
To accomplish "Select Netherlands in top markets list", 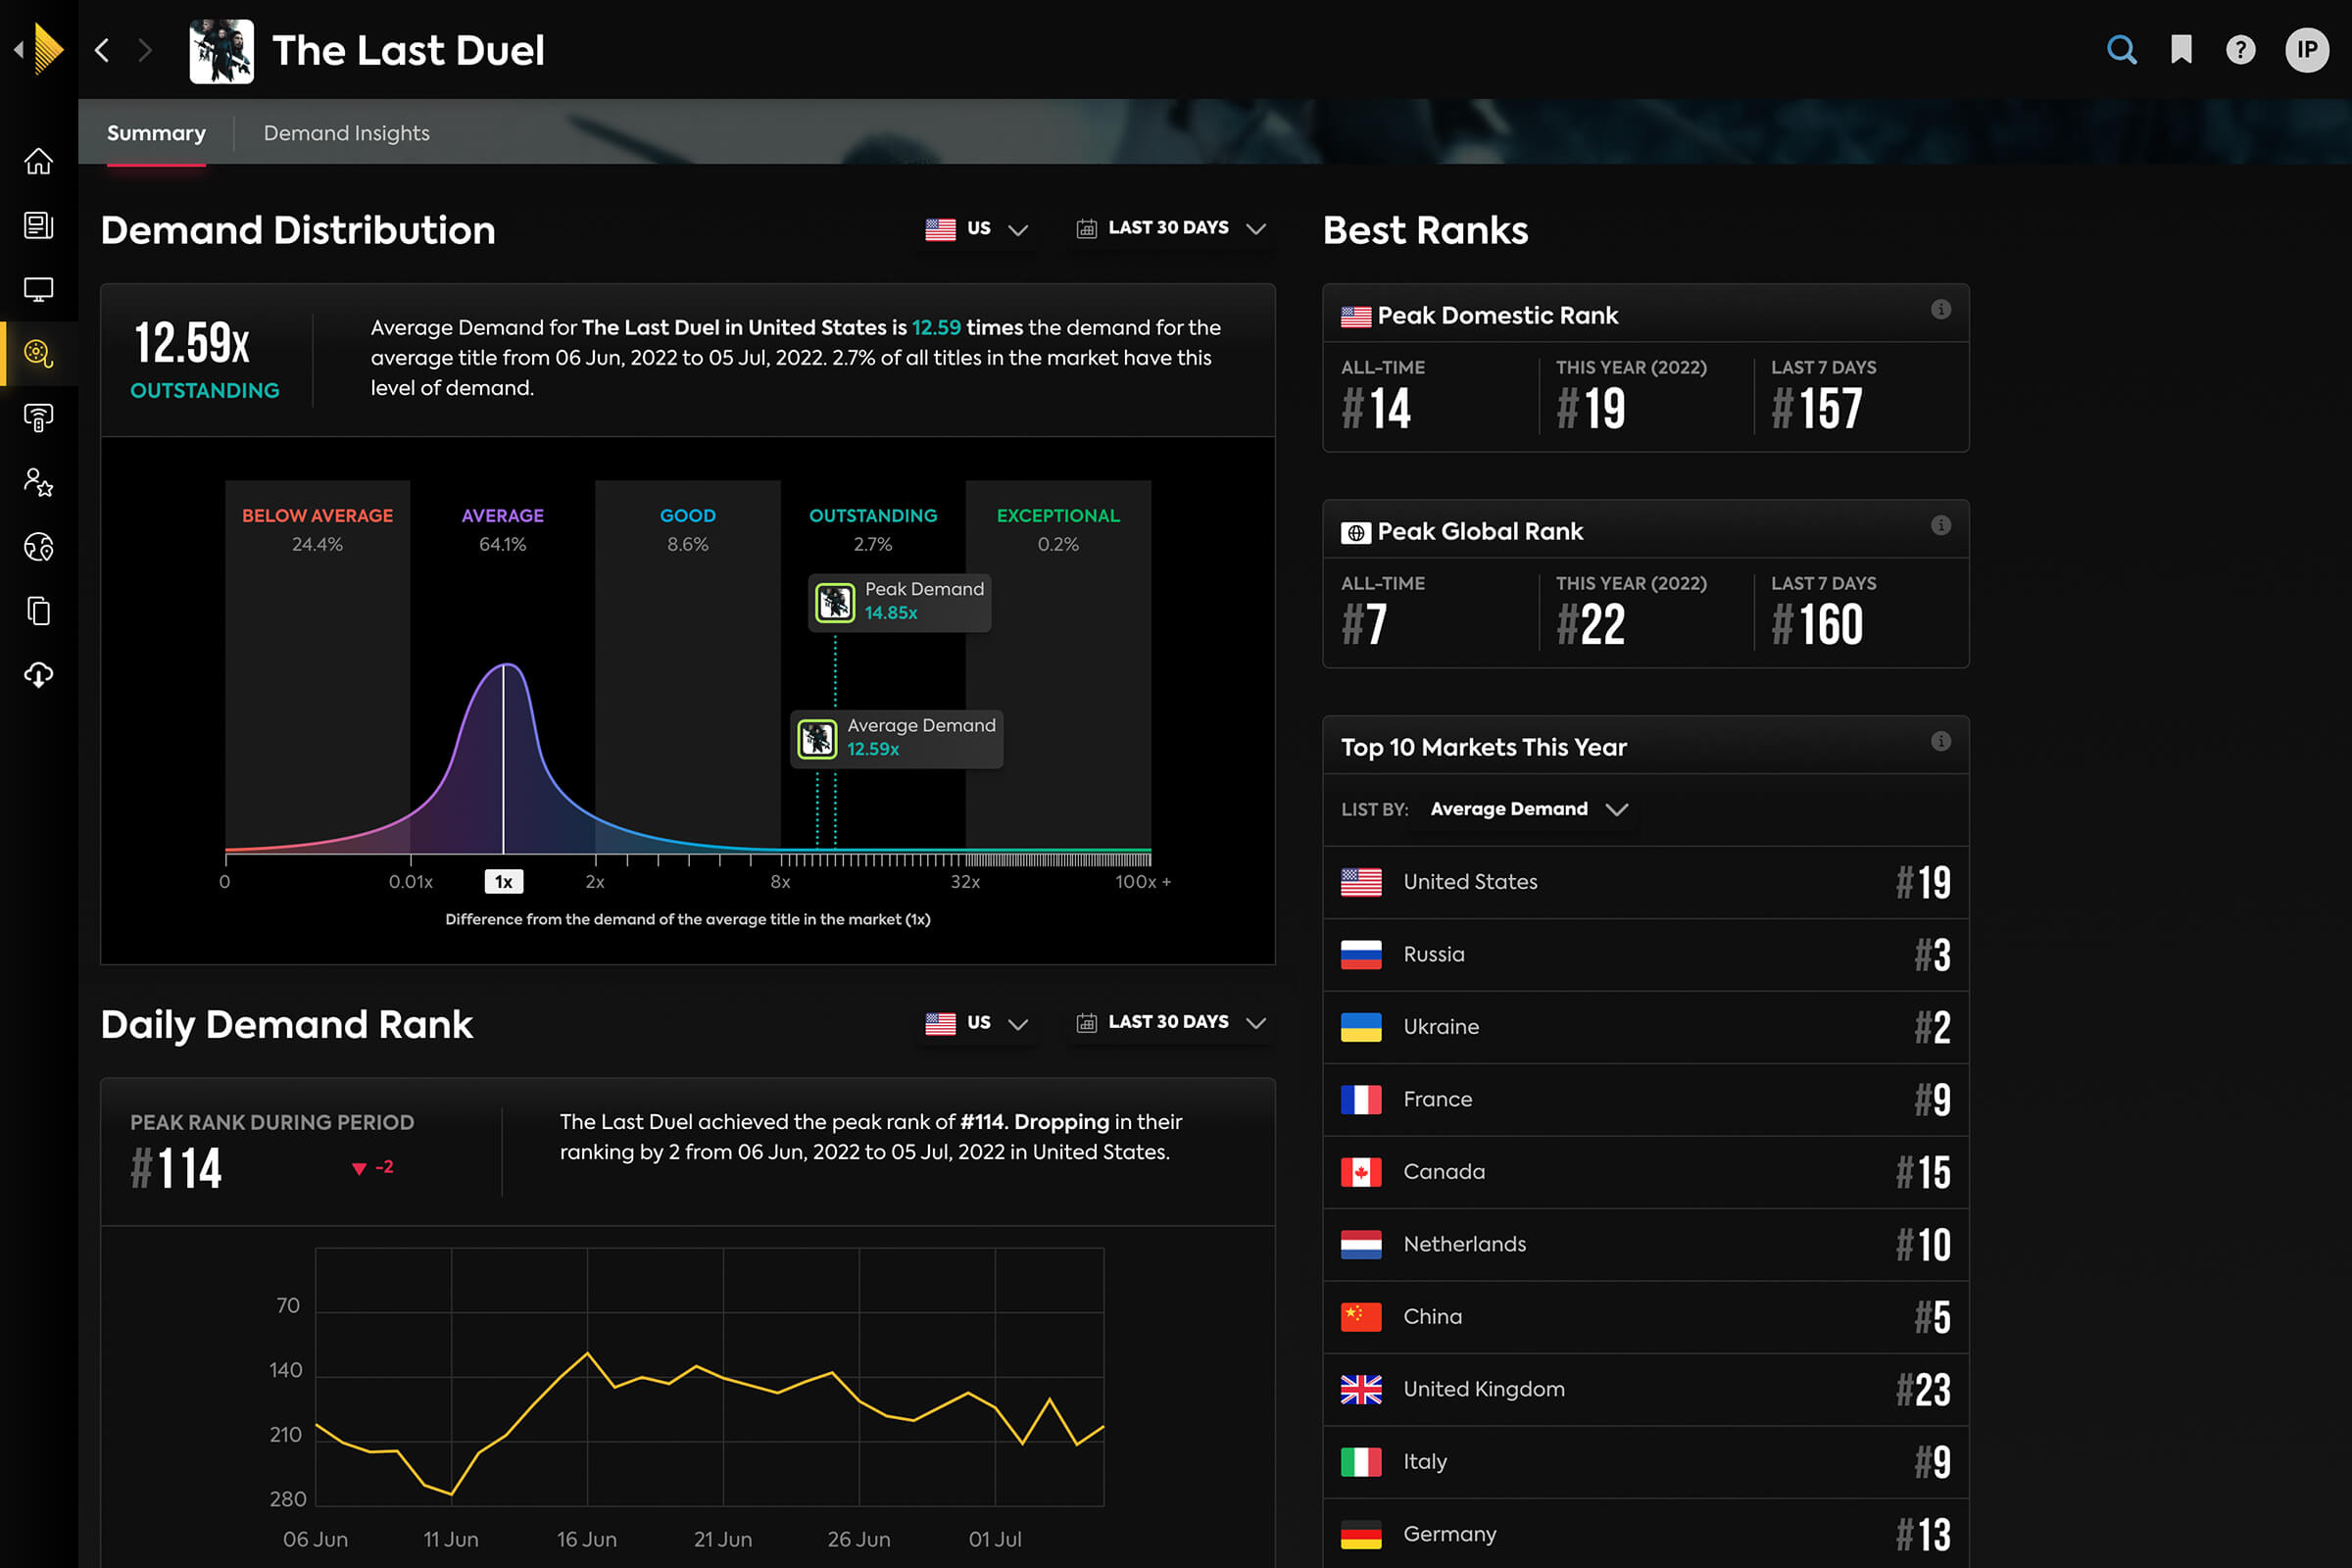I will [1646, 1245].
